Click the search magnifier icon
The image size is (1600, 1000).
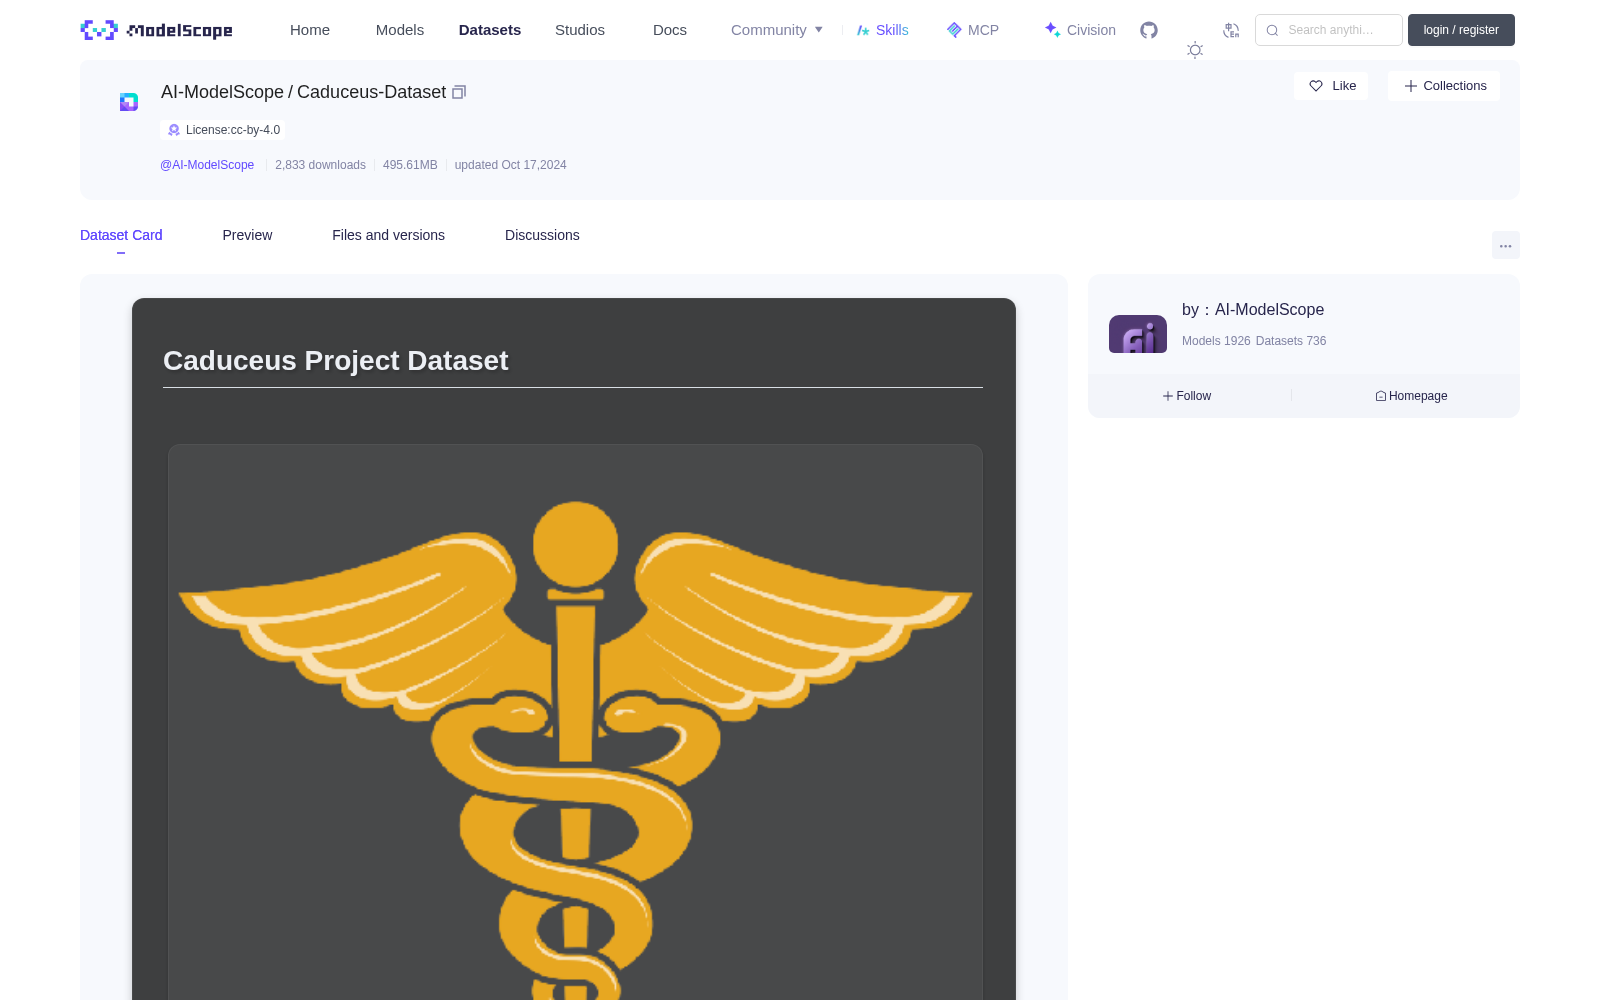pos(1272,30)
